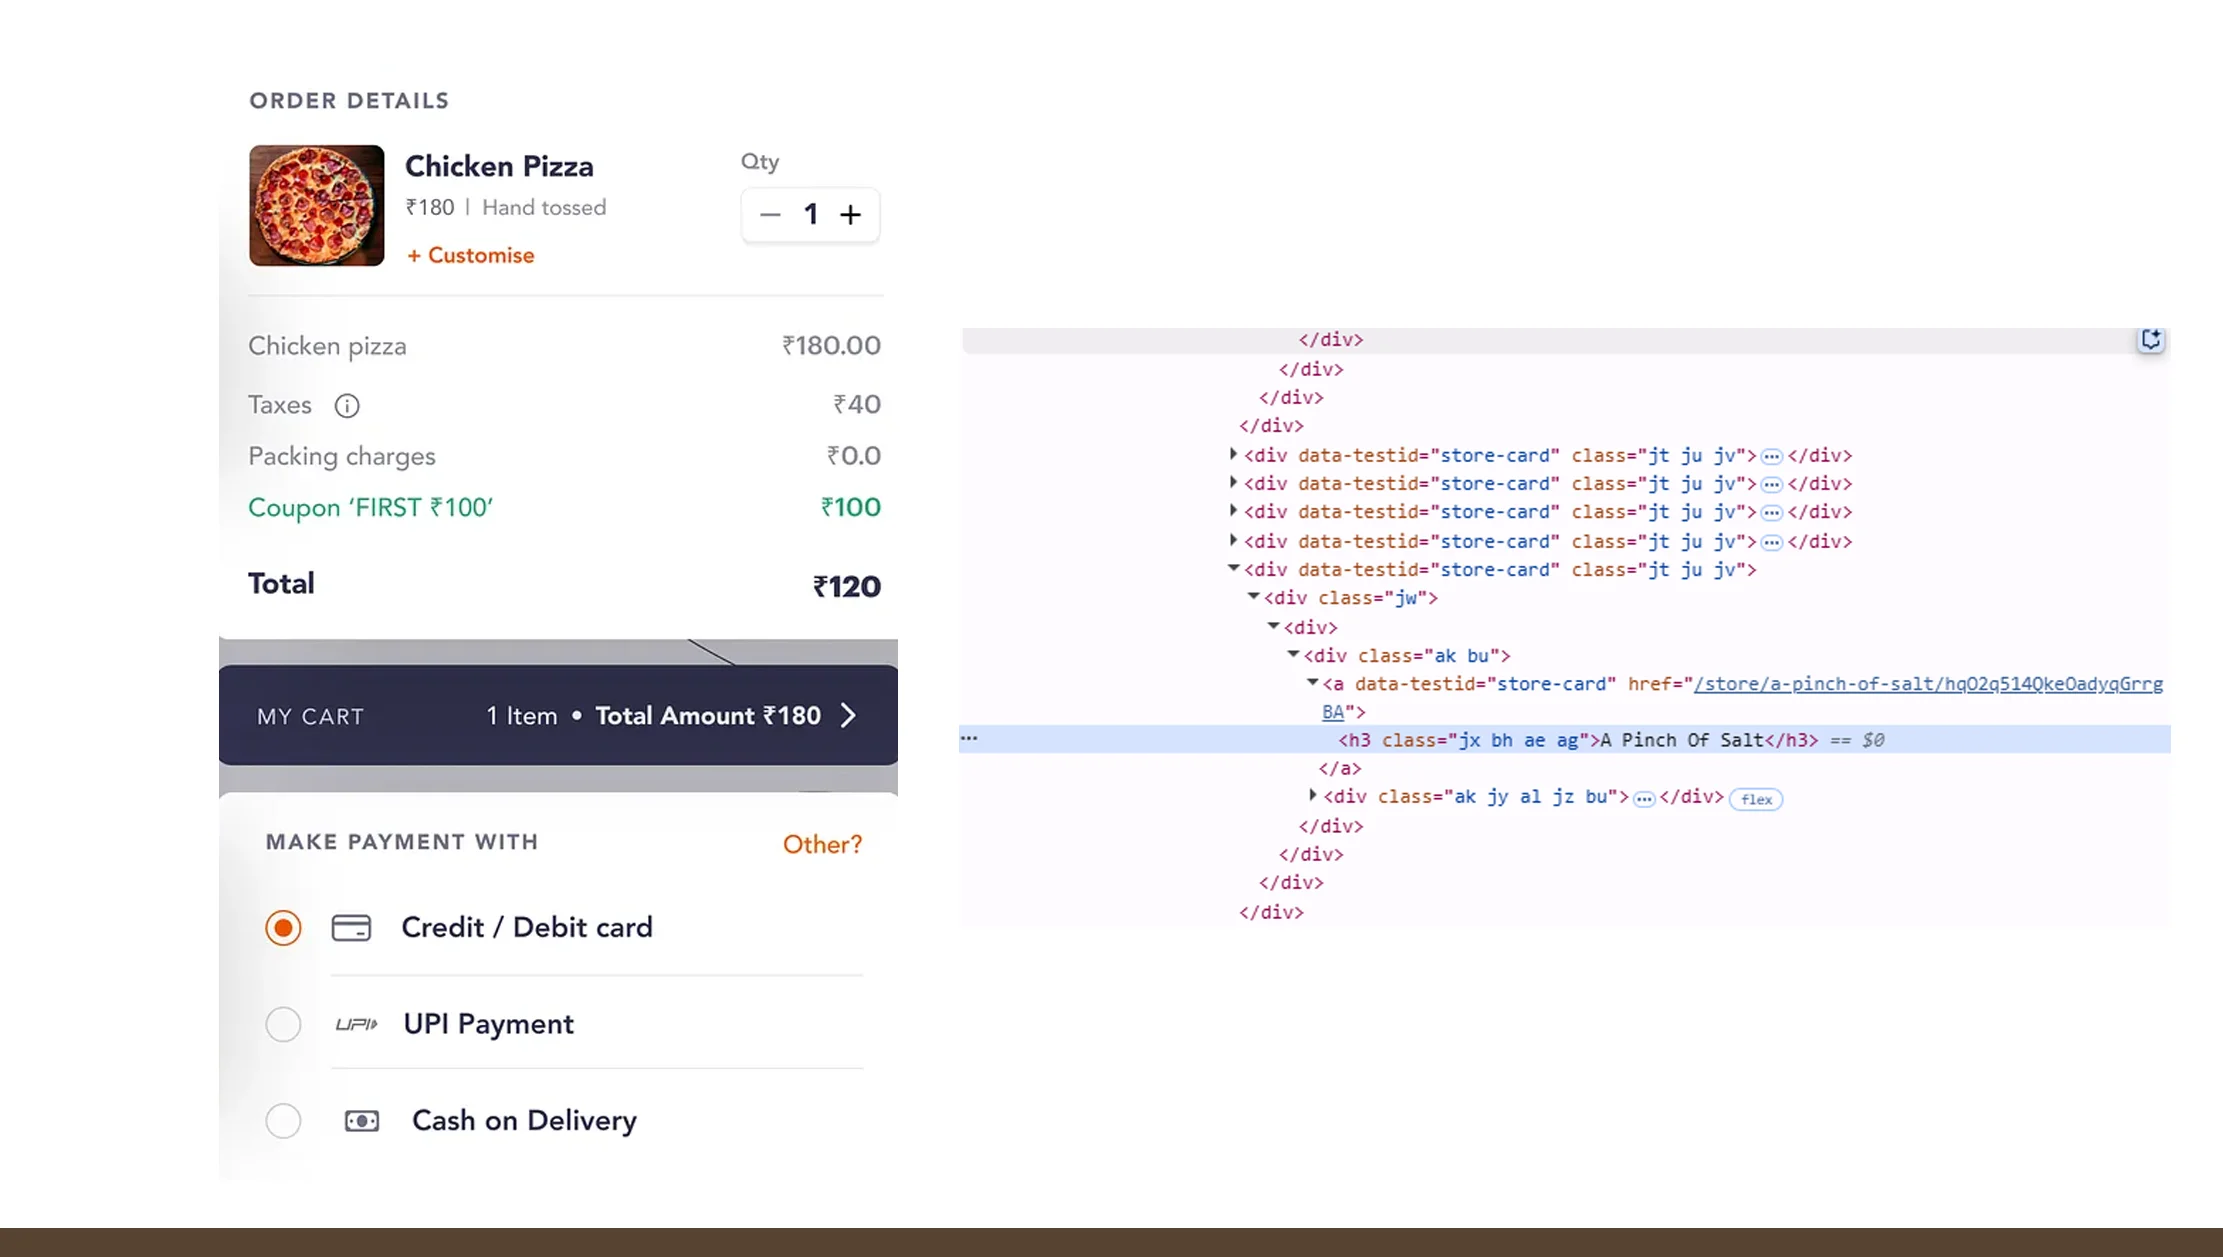2223x1257 pixels.
Task: Click the Packing charges label
Action: [x=342, y=457]
